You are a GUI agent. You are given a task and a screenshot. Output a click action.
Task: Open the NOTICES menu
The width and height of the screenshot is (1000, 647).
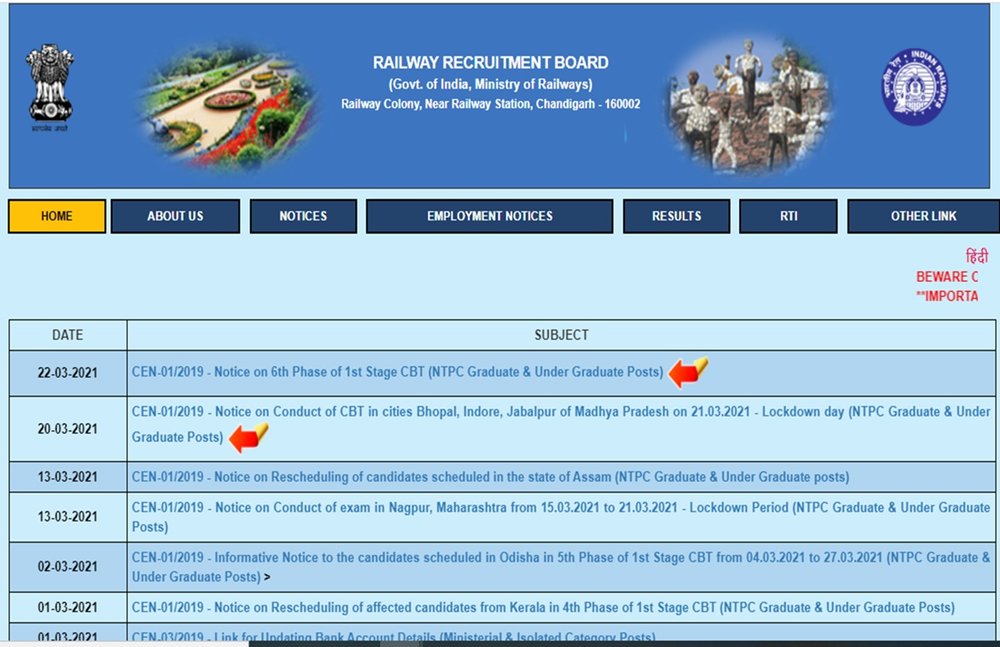tap(303, 216)
